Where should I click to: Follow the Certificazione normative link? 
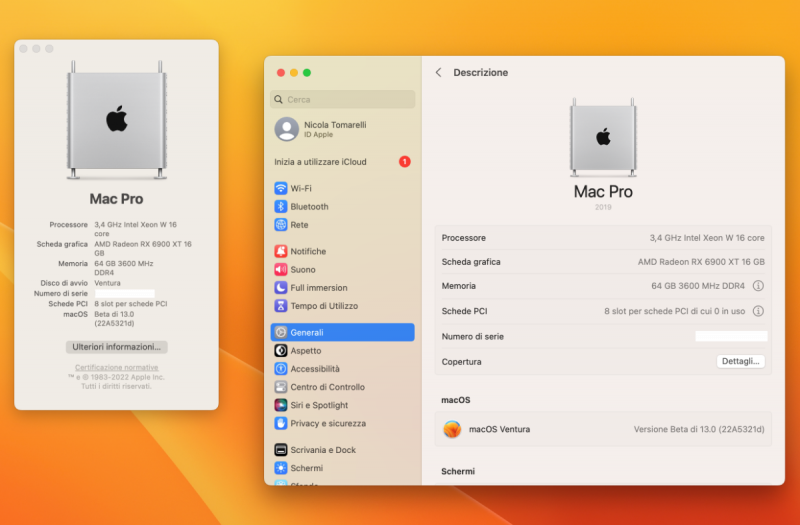click(x=116, y=367)
